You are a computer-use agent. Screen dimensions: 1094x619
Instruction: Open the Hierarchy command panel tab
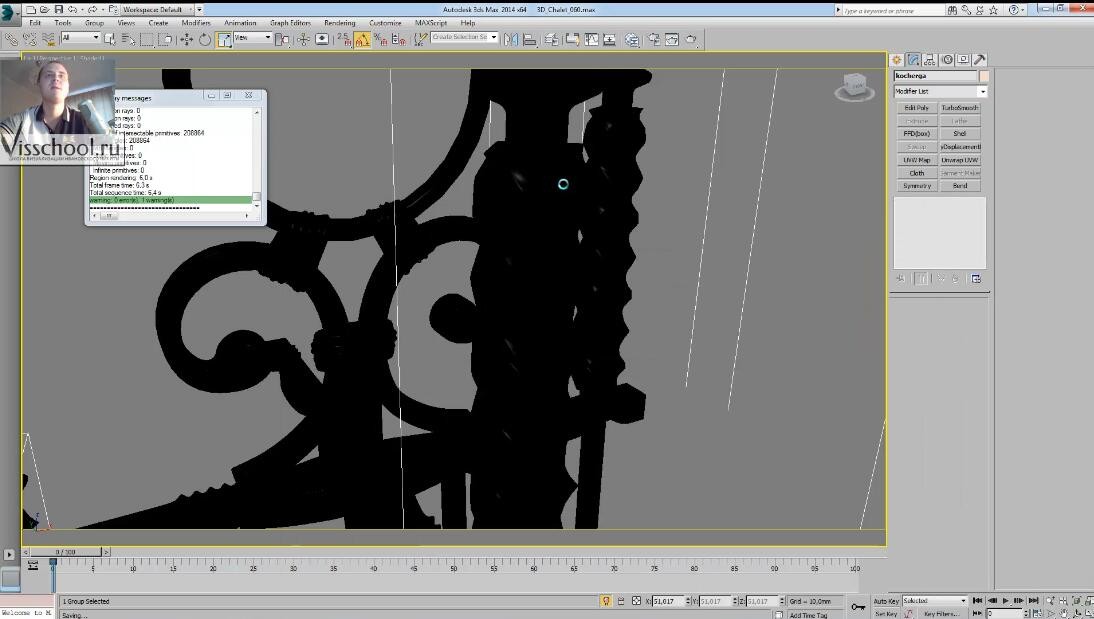point(930,60)
